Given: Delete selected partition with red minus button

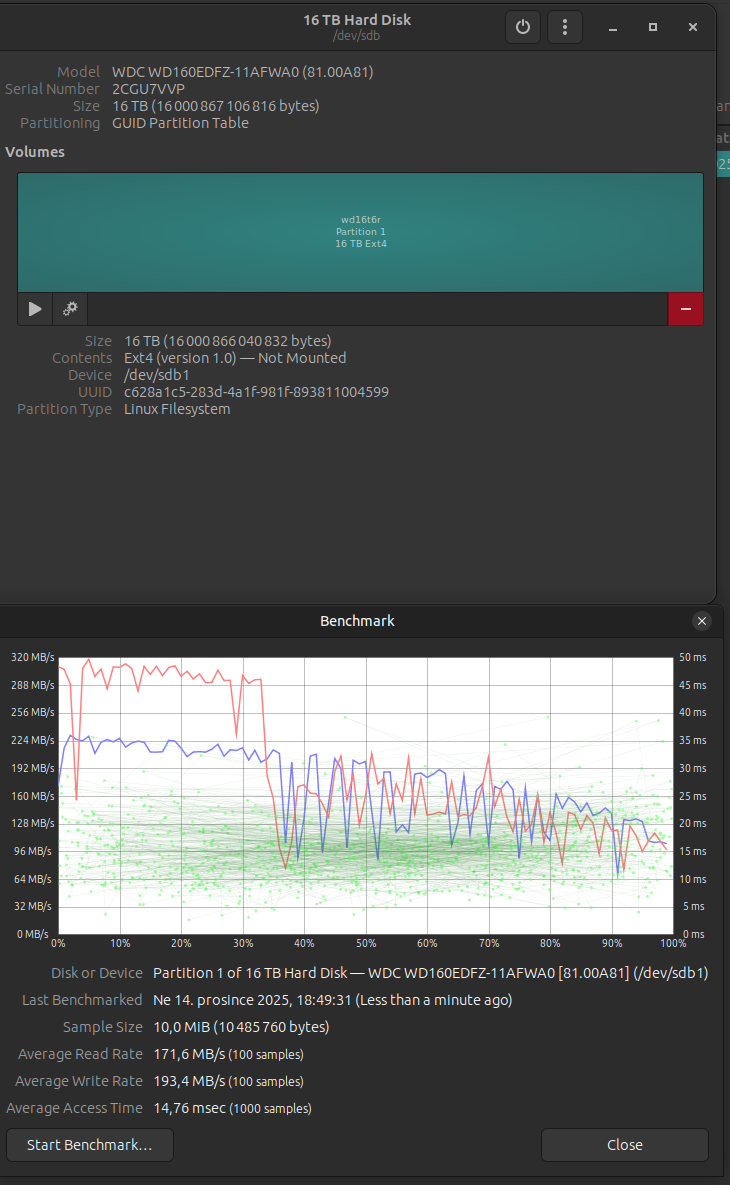Looking at the screenshot, I should click(x=685, y=309).
